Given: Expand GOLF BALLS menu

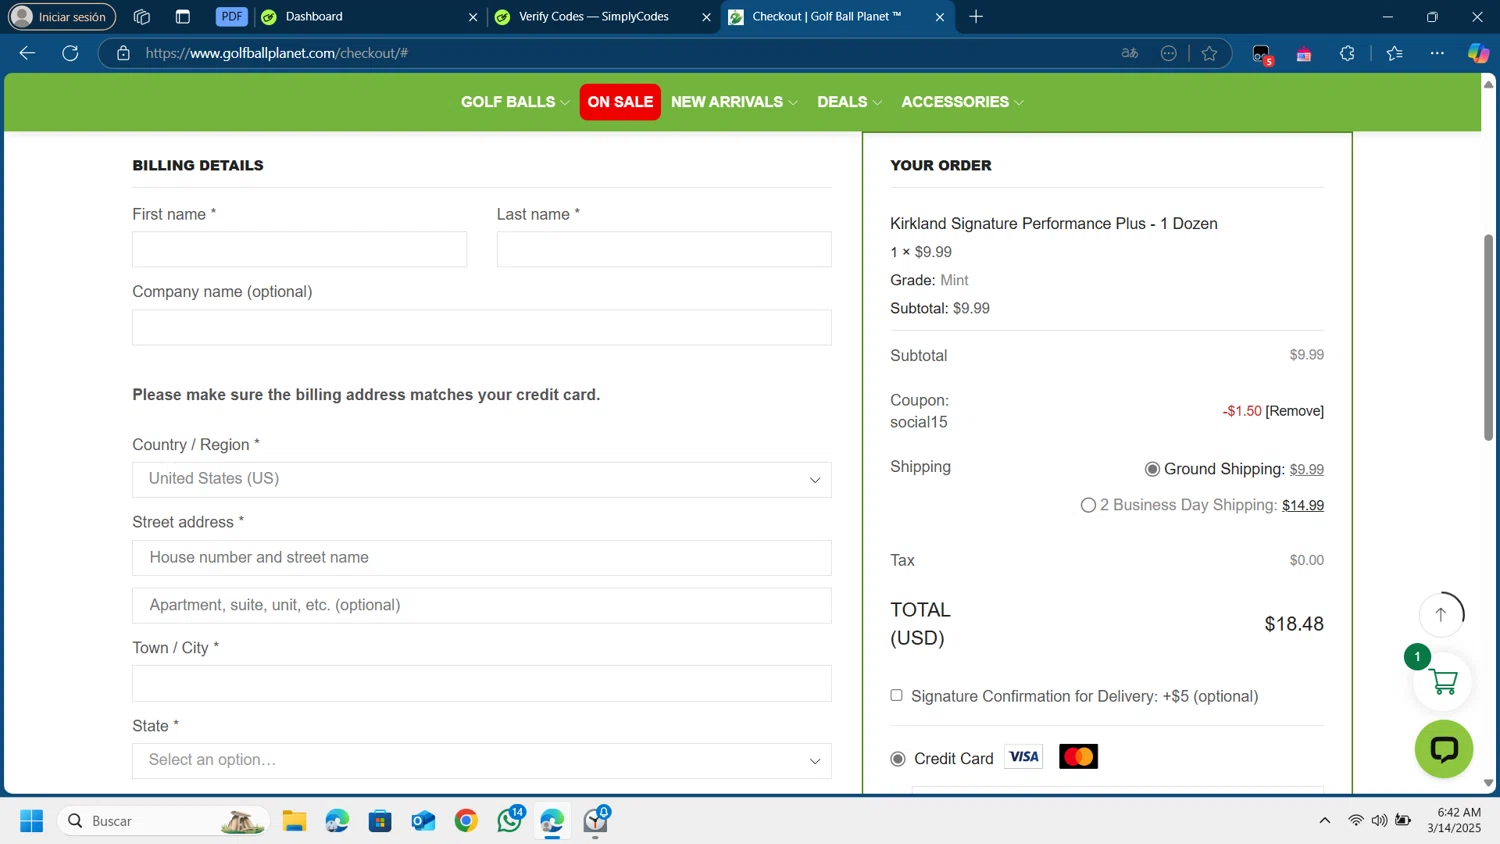Looking at the screenshot, I should pos(515,102).
